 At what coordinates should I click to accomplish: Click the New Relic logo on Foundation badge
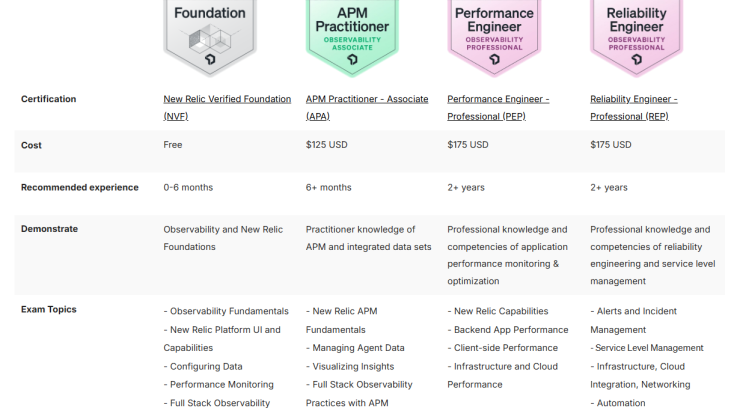coord(210,59)
